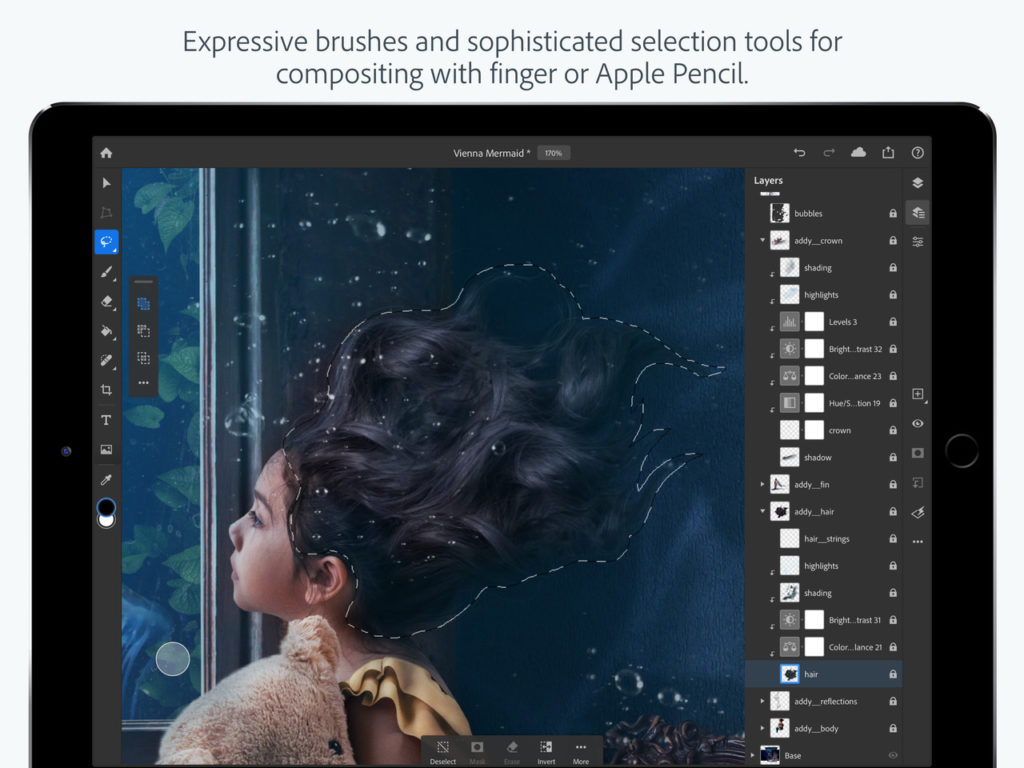Select the Crop tool
1024x768 pixels.
106,390
